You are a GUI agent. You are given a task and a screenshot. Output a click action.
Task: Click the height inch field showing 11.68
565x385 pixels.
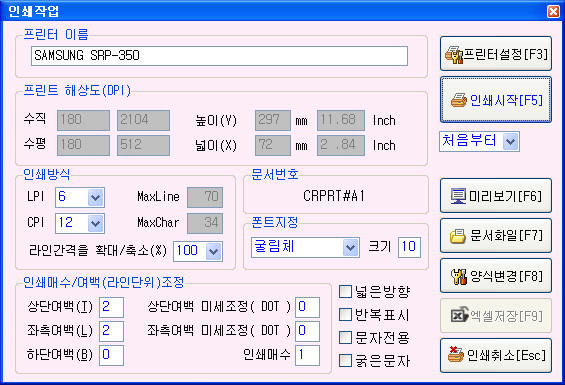341,120
